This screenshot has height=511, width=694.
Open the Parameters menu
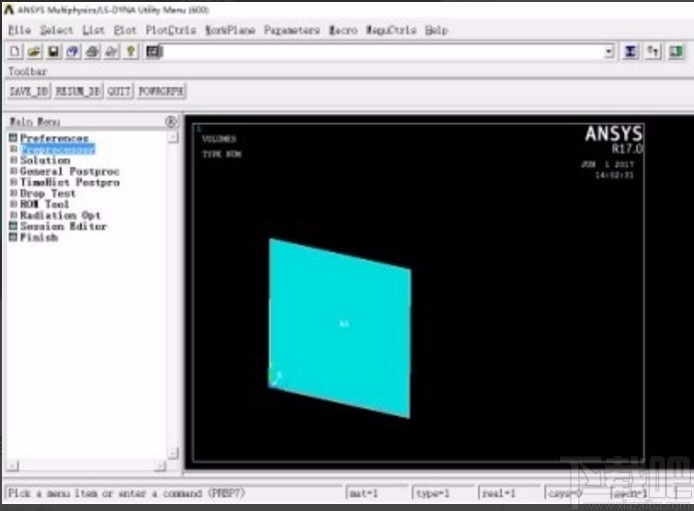click(x=292, y=30)
